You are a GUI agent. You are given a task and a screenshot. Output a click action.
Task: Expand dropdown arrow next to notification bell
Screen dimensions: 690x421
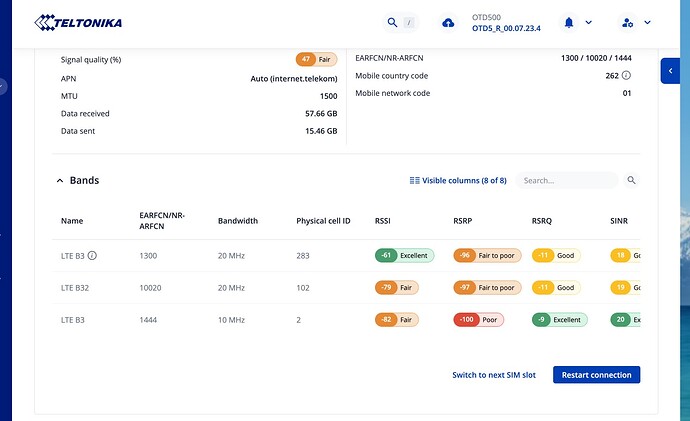coord(589,22)
